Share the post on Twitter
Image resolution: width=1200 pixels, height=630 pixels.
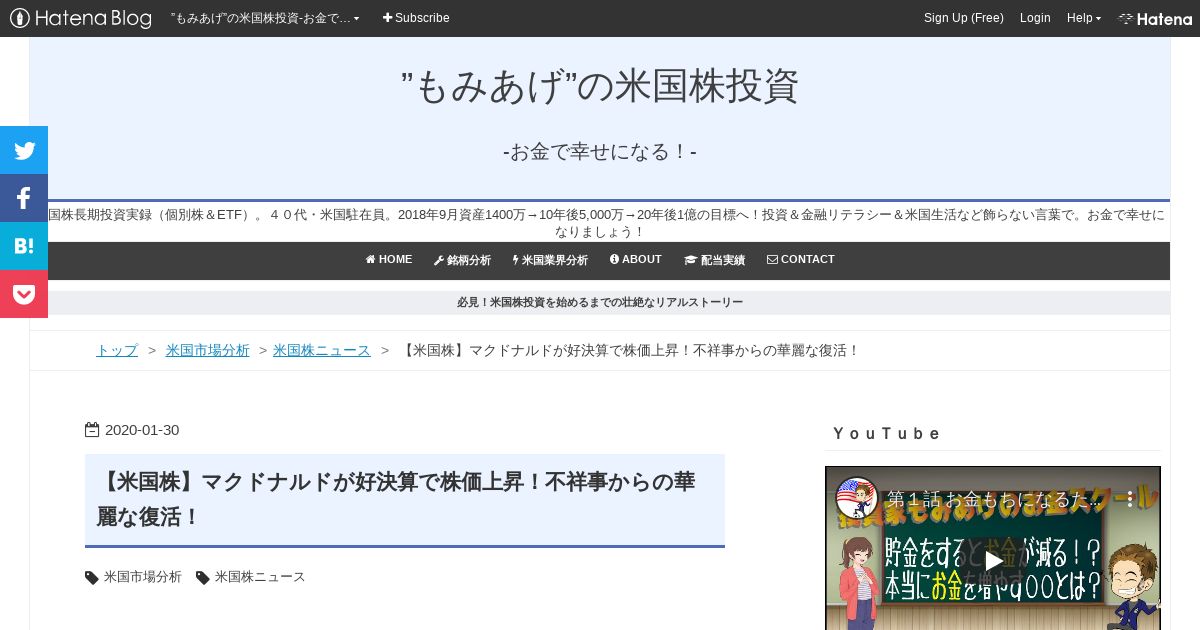click(x=24, y=150)
